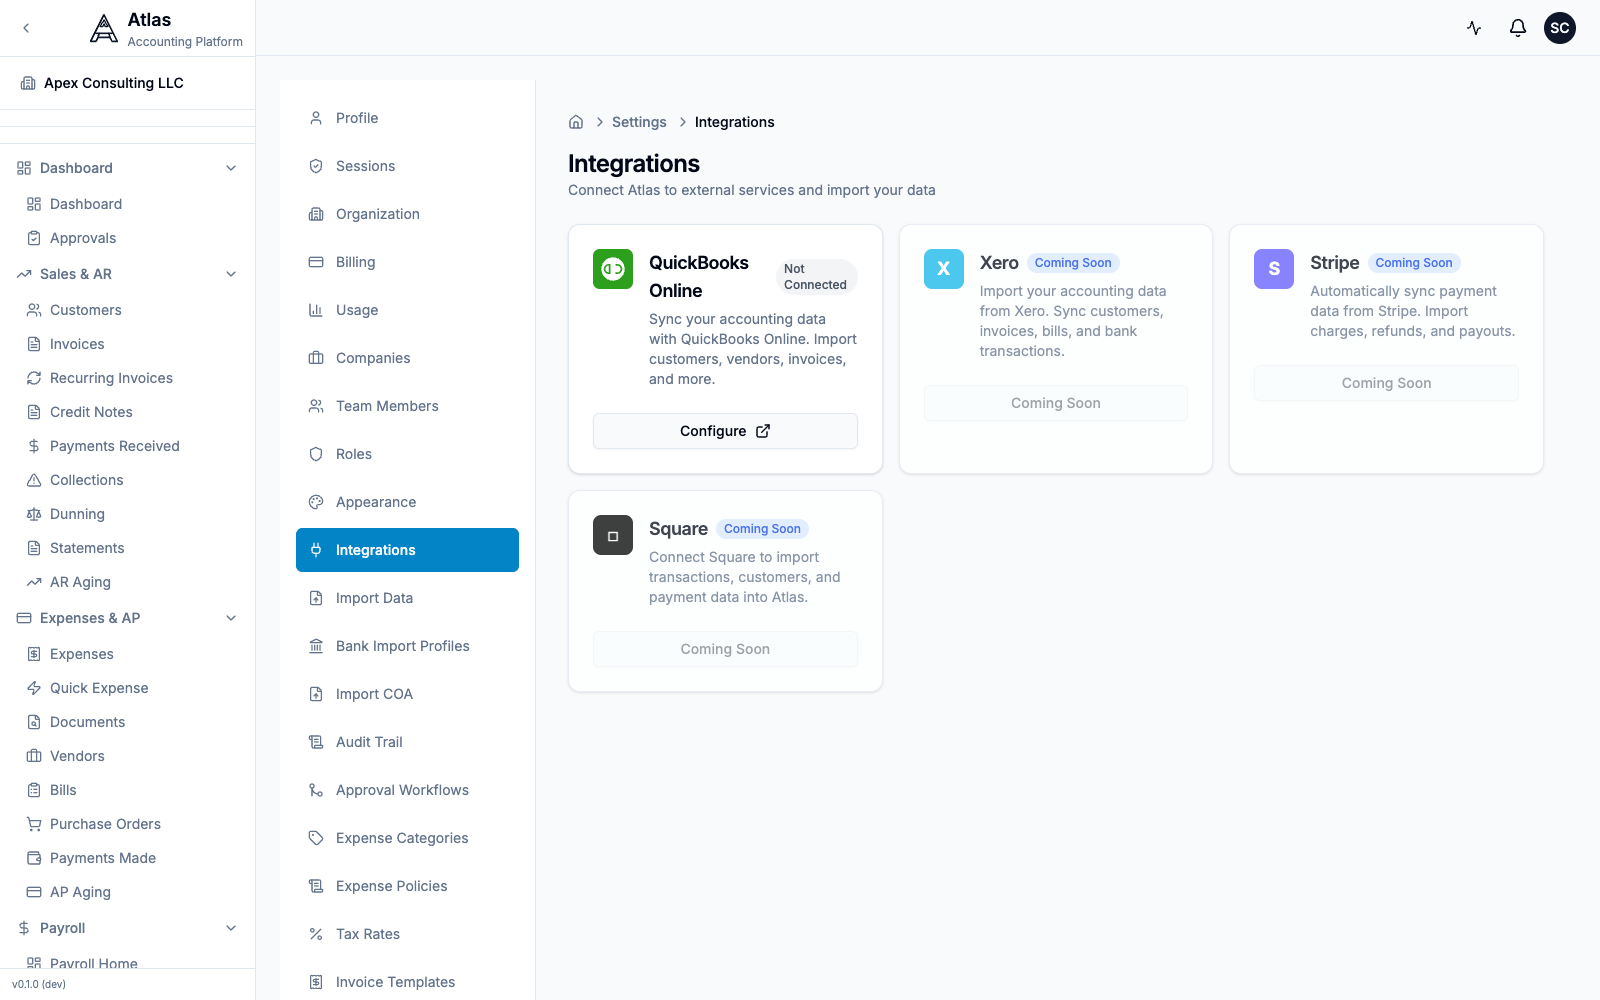Collapse the Sales & AR section chevron
This screenshot has height=1000, width=1600.
tap(231, 274)
